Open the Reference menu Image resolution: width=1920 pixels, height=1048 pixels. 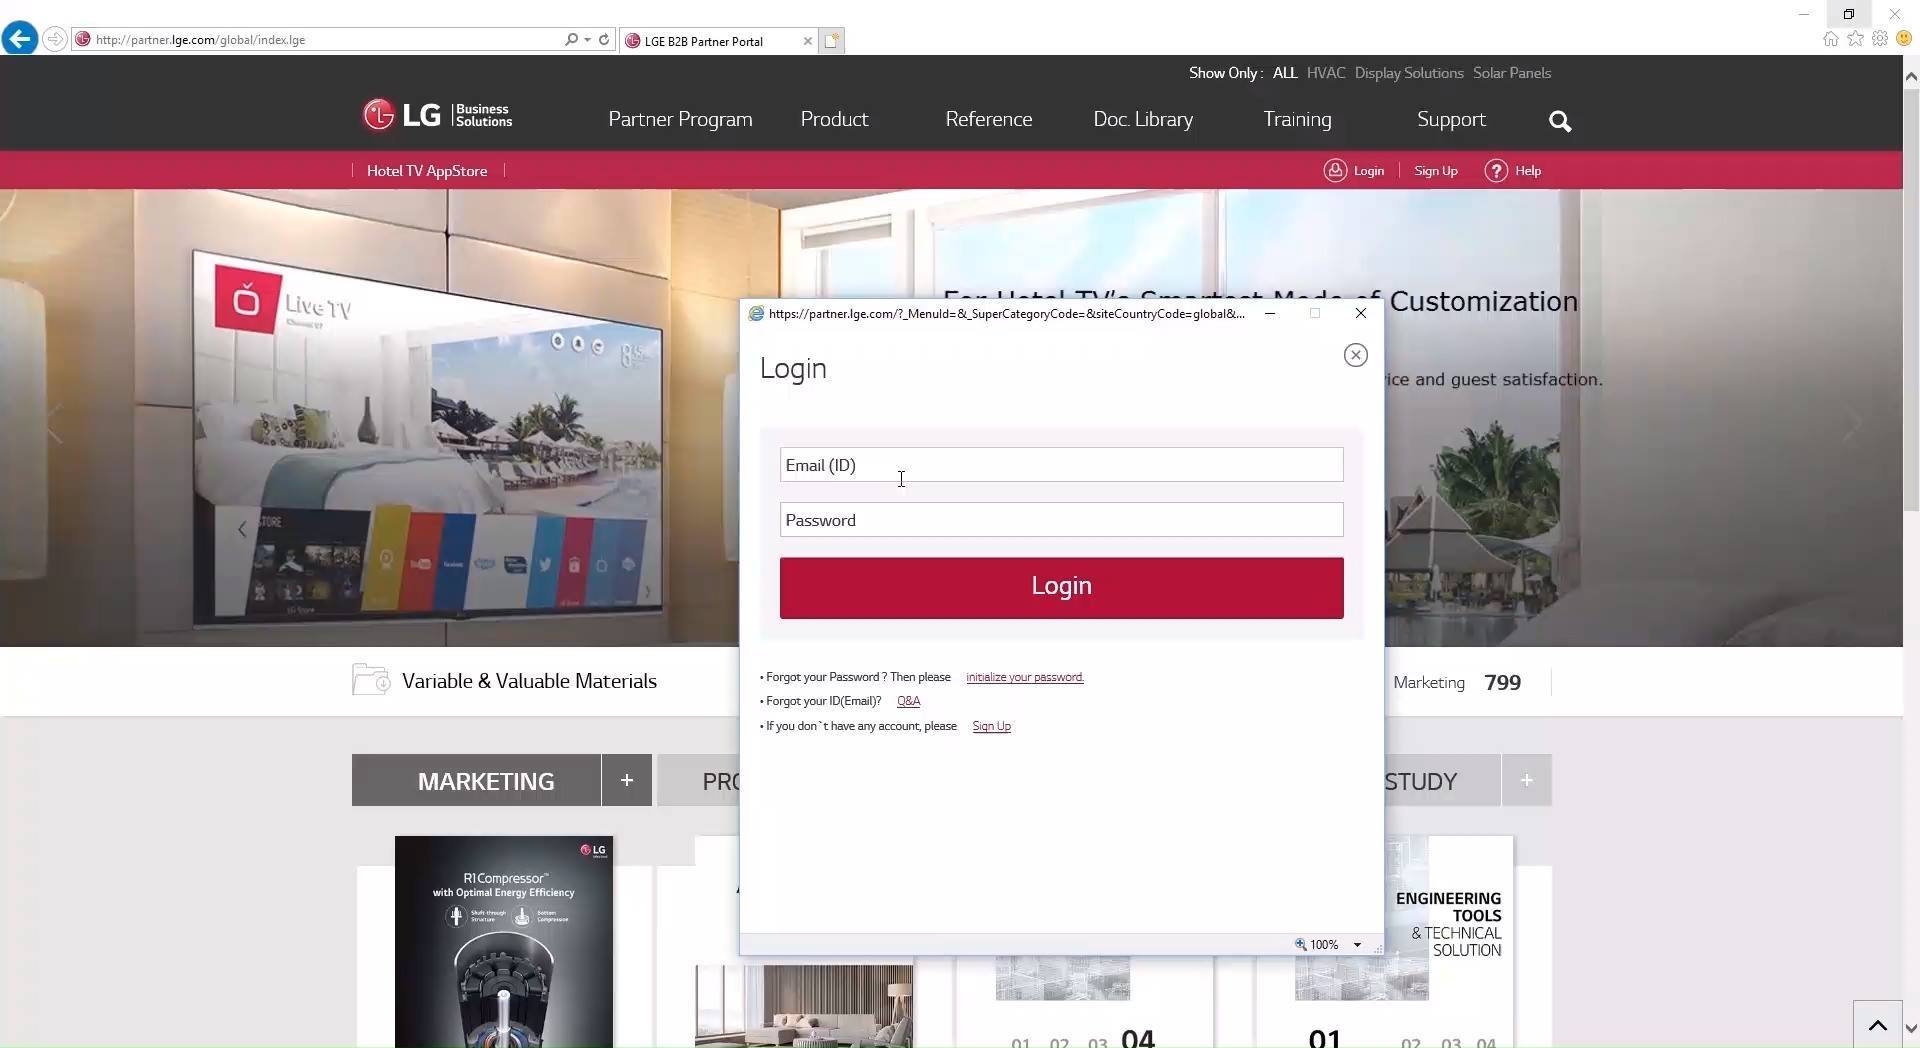tap(988, 119)
